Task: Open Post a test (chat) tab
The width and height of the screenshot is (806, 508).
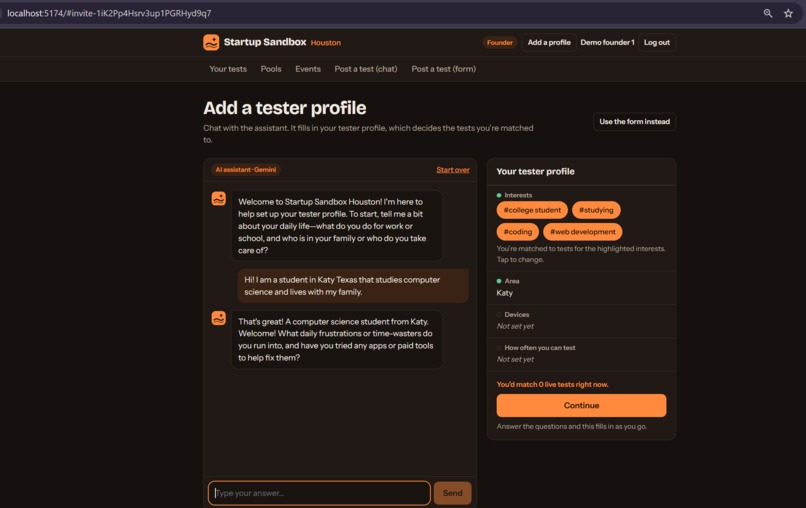Action: 366,69
